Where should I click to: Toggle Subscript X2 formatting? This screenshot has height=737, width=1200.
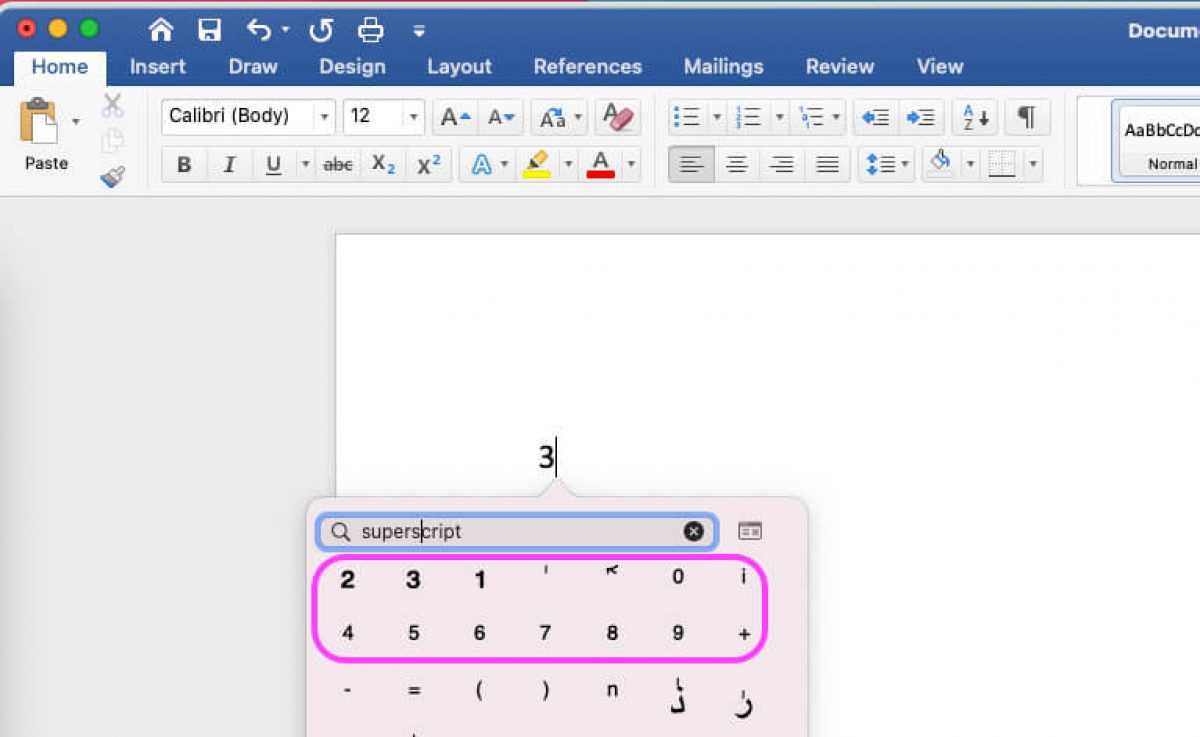pos(383,165)
